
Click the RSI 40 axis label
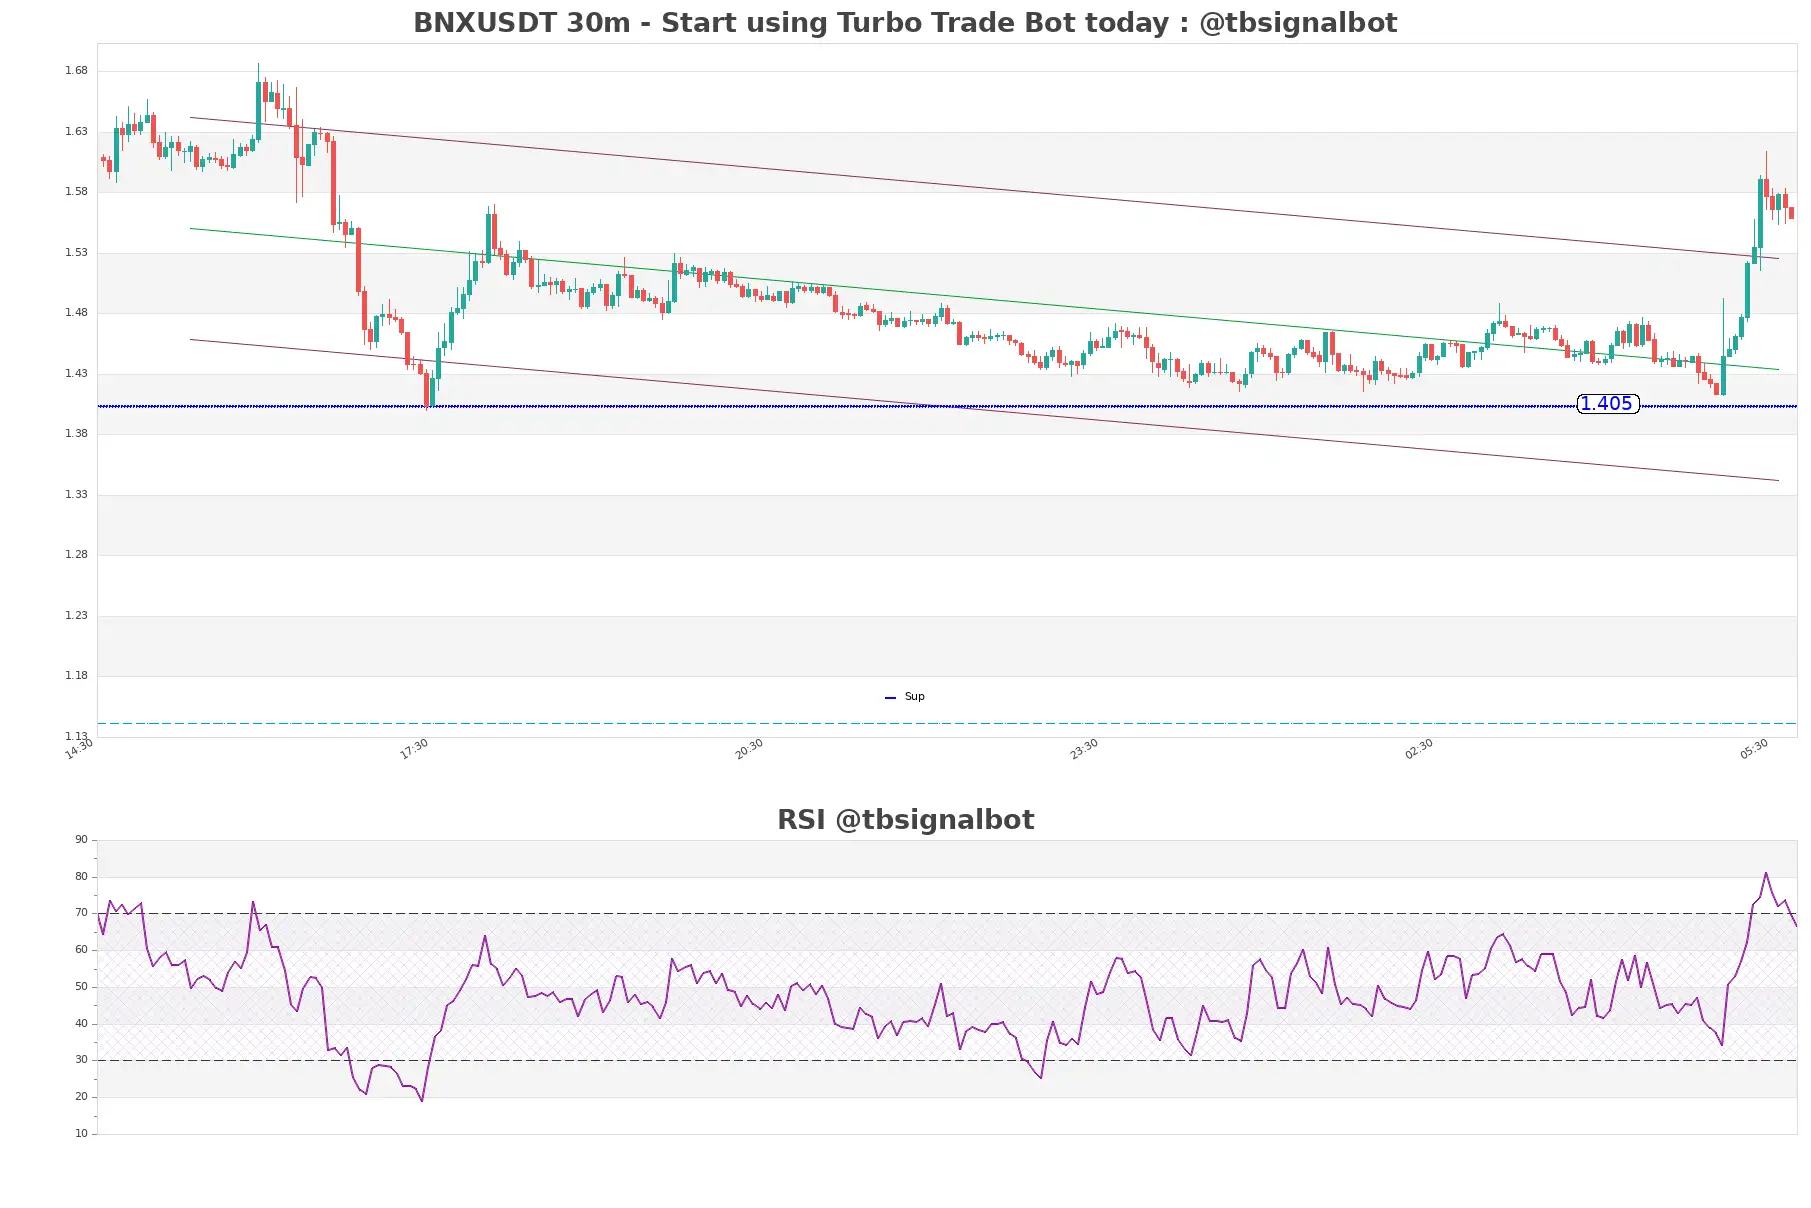(x=81, y=1023)
